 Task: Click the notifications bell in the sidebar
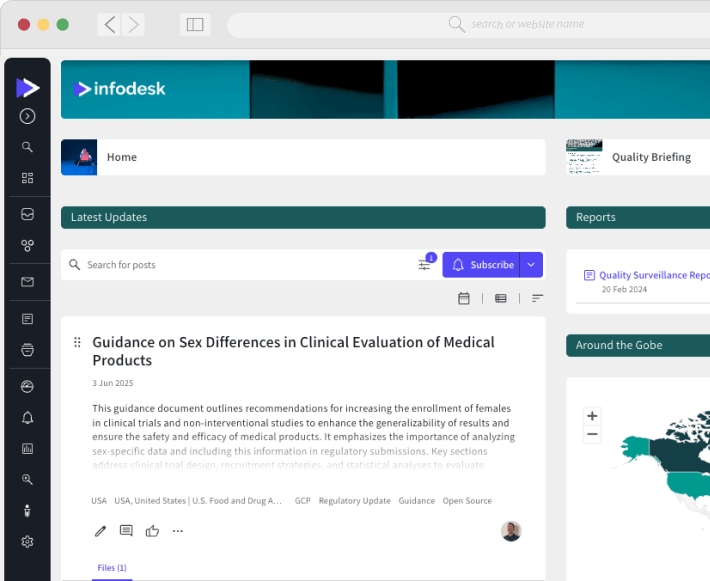[27, 418]
